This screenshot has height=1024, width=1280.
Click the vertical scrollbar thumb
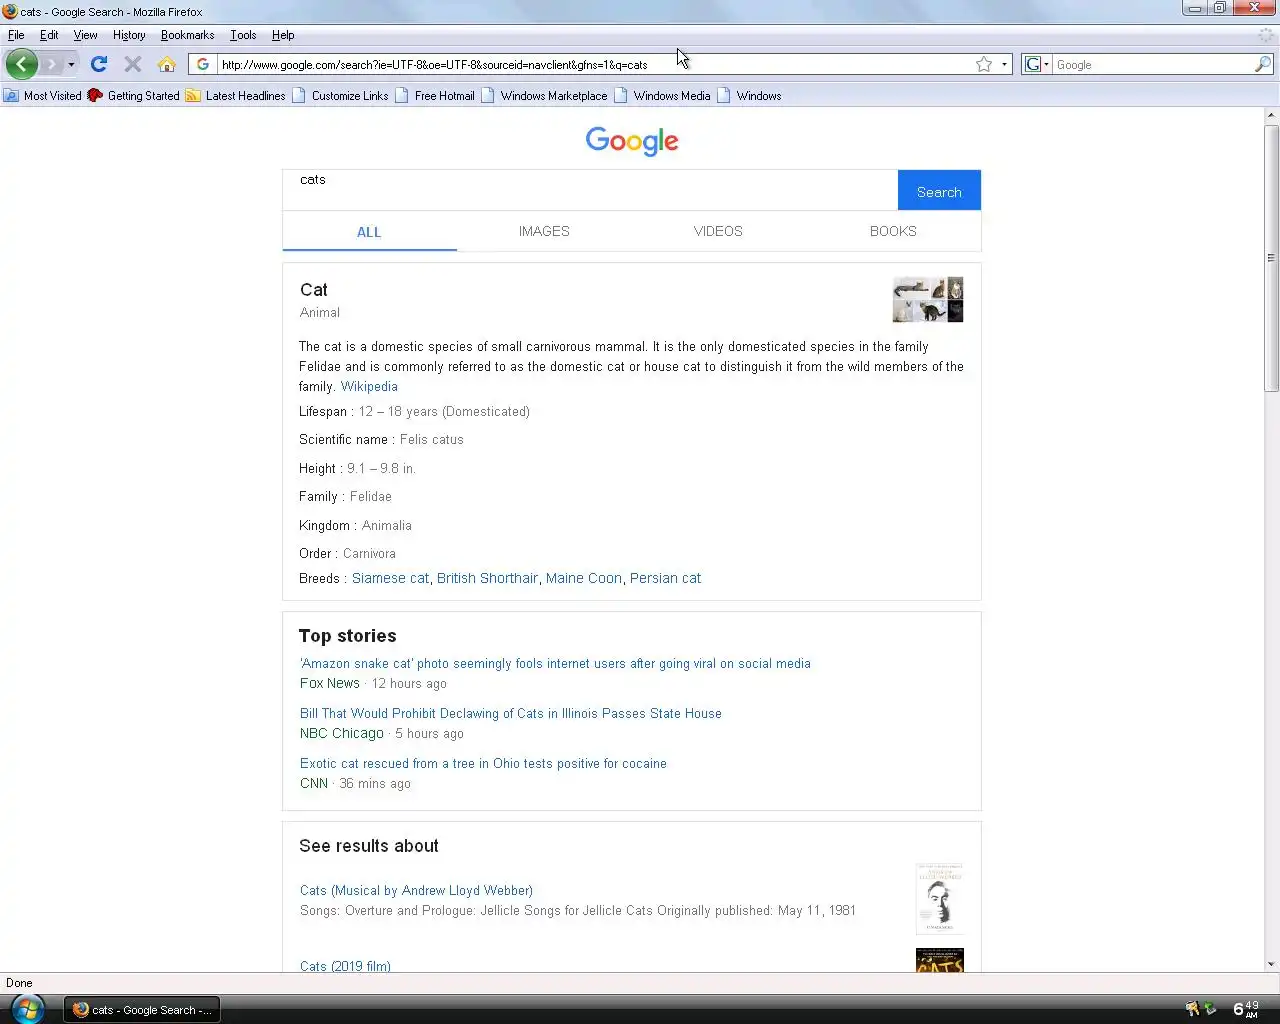[1271, 258]
